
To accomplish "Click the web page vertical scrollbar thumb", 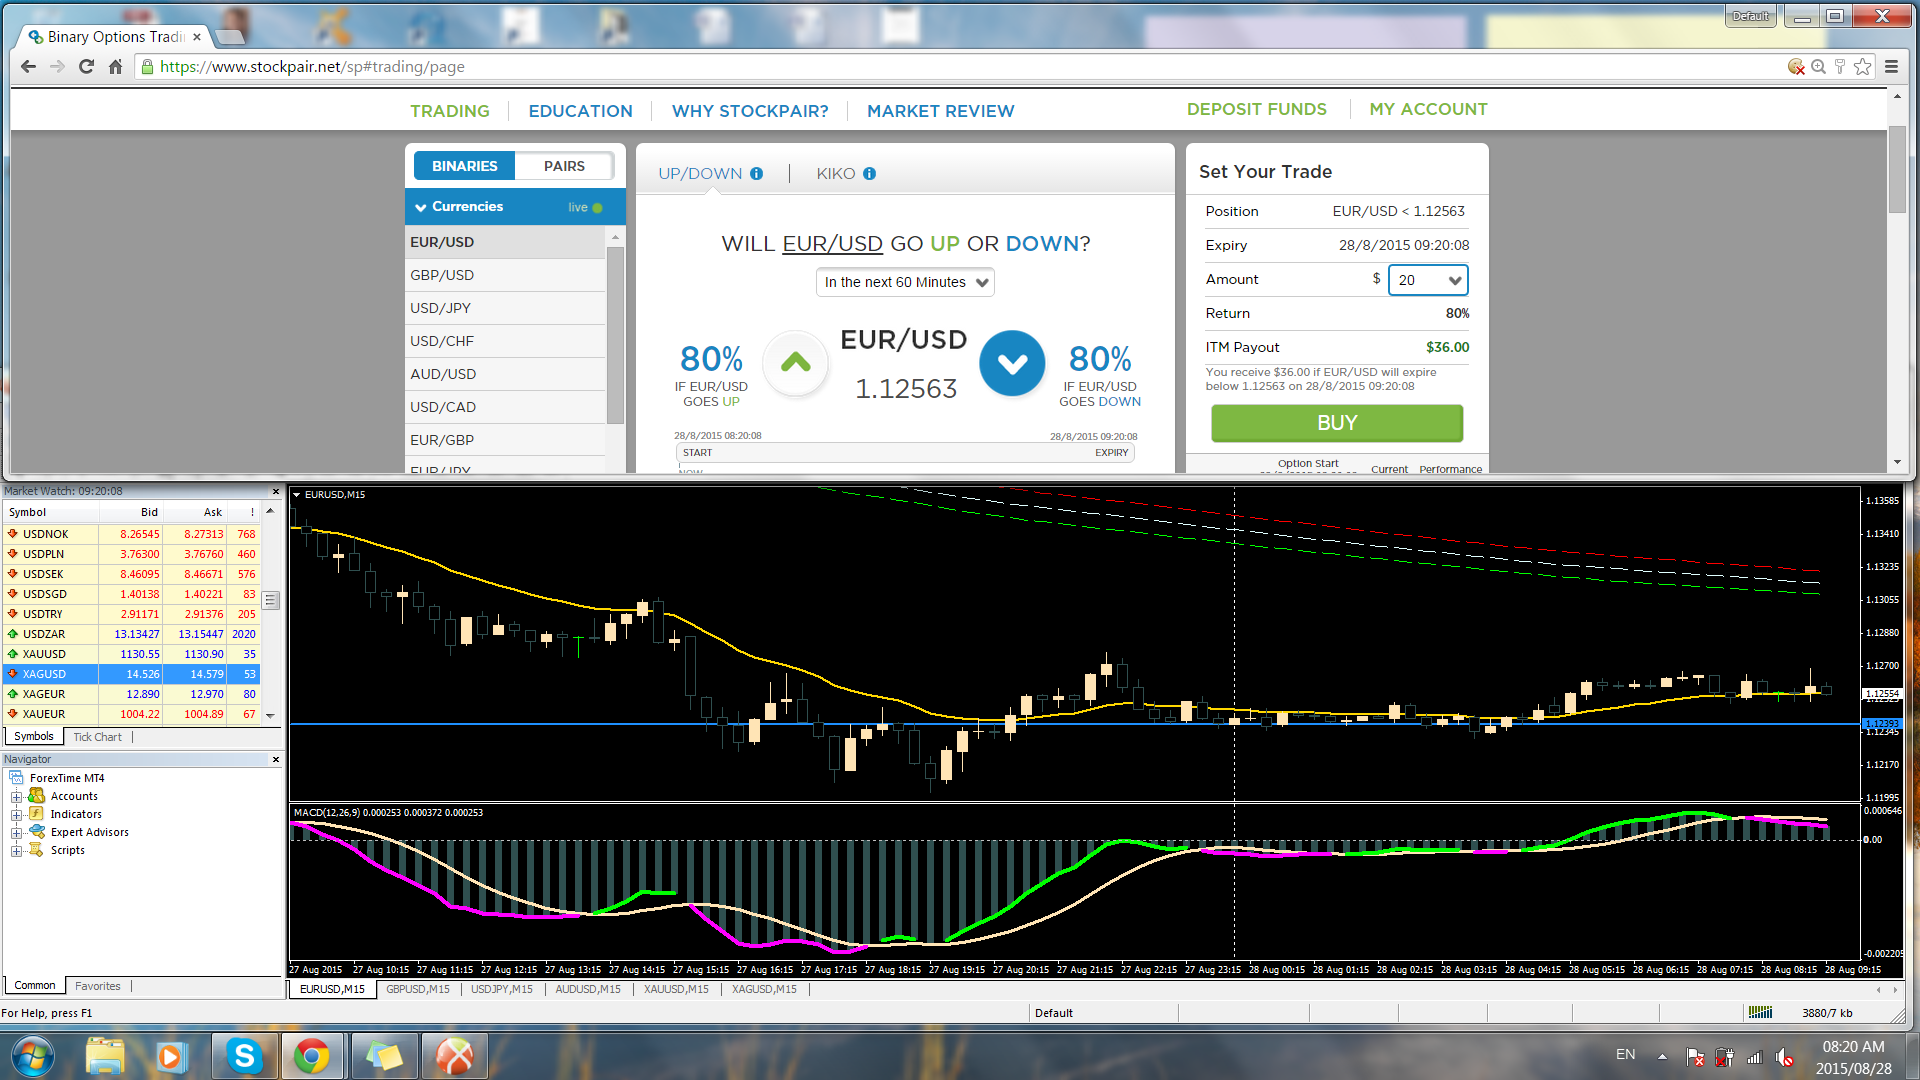I will point(1897,168).
